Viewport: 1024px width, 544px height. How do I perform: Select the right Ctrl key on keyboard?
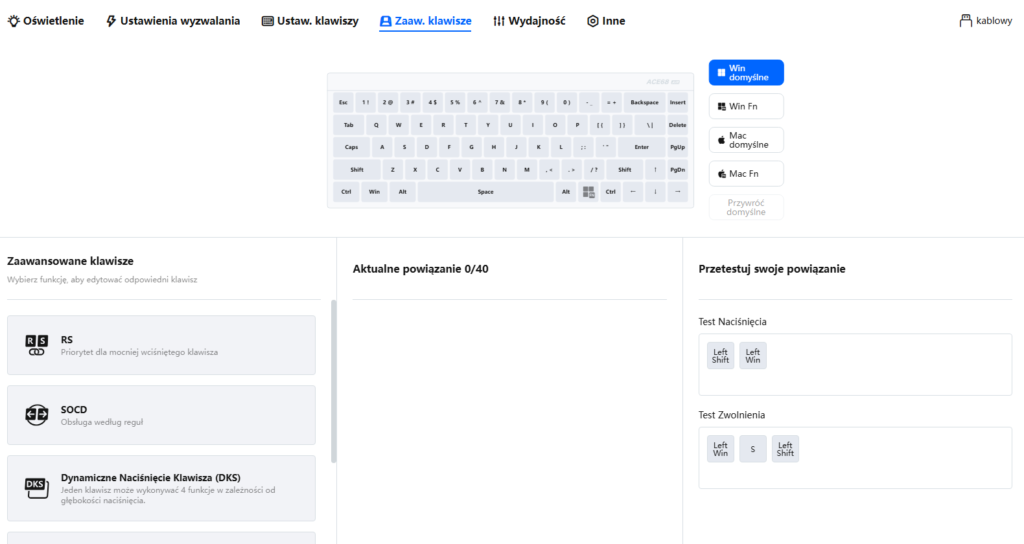pyautogui.click(x=610, y=192)
